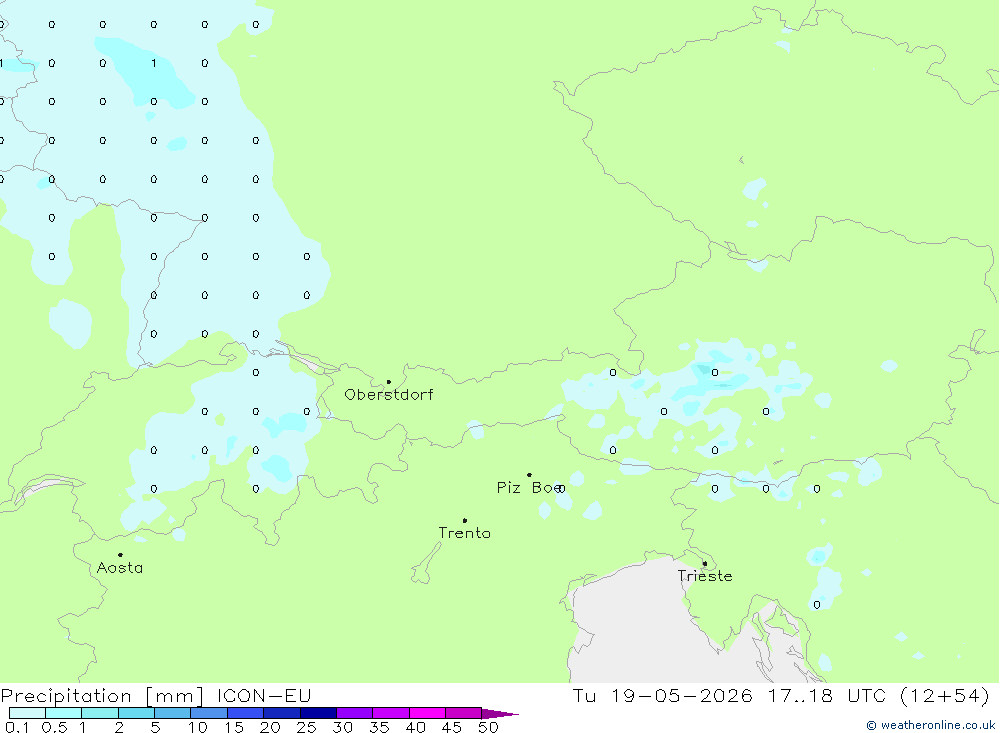This screenshot has width=1000, height=733.
Task: Click the Trieste location dot marker
Action: tap(705, 563)
